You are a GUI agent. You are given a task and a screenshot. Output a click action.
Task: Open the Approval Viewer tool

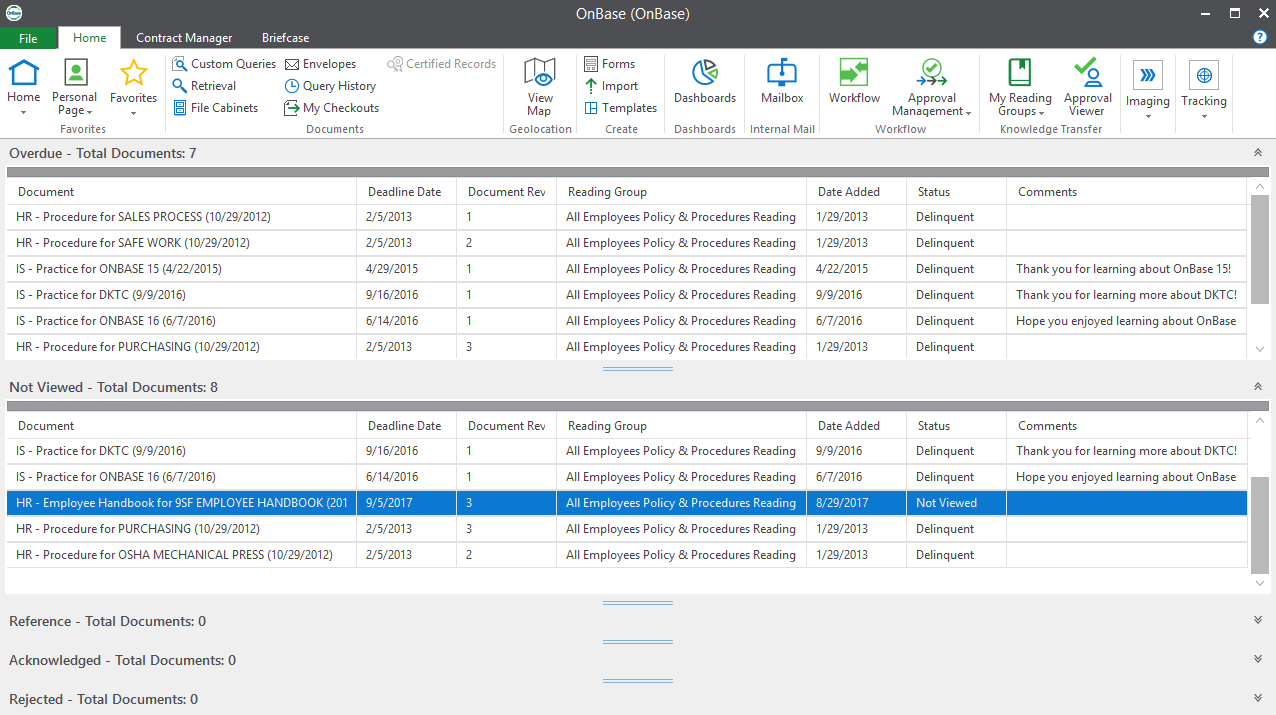pyautogui.click(x=1087, y=86)
